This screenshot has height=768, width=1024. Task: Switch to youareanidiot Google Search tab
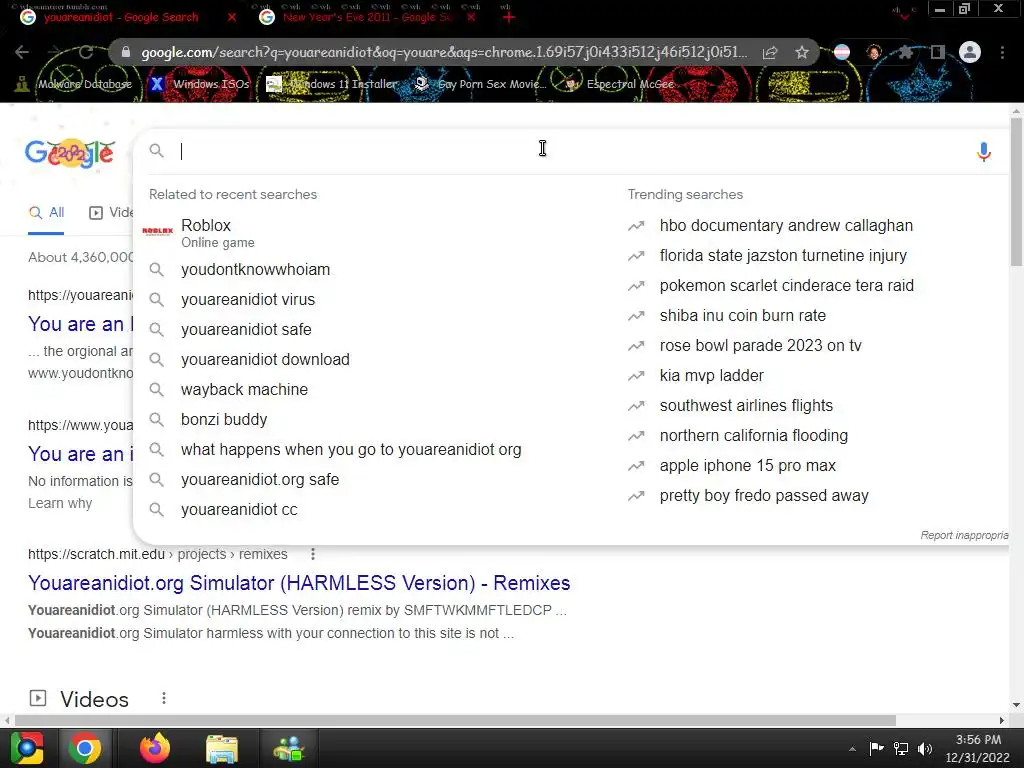tap(121, 17)
